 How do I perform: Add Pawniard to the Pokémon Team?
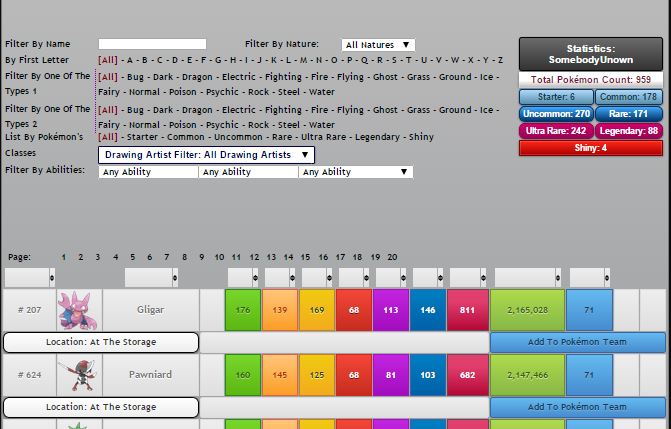pyautogui.click(x=577, y=407)
